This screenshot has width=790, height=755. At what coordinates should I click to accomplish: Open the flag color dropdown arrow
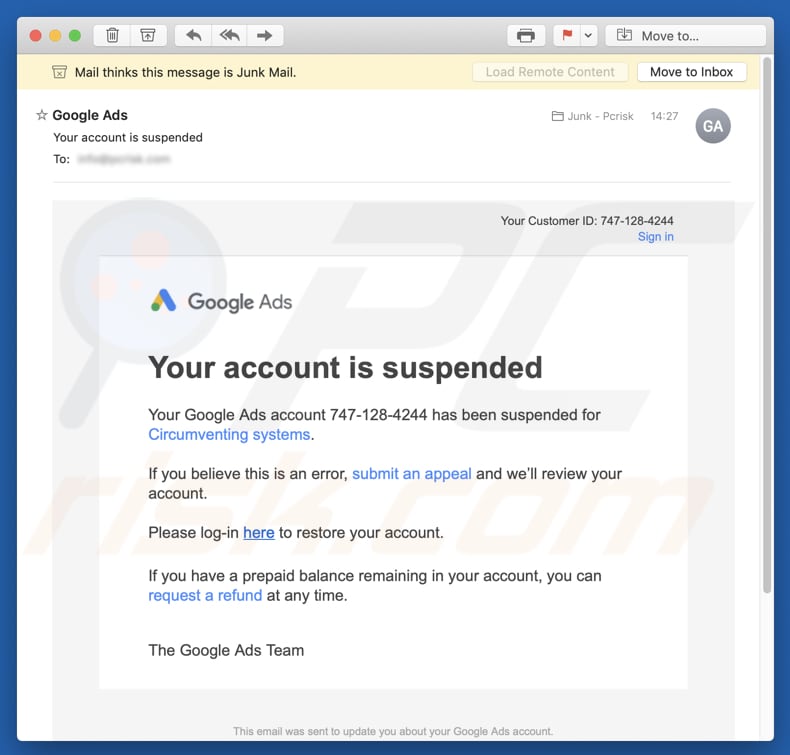589,36
